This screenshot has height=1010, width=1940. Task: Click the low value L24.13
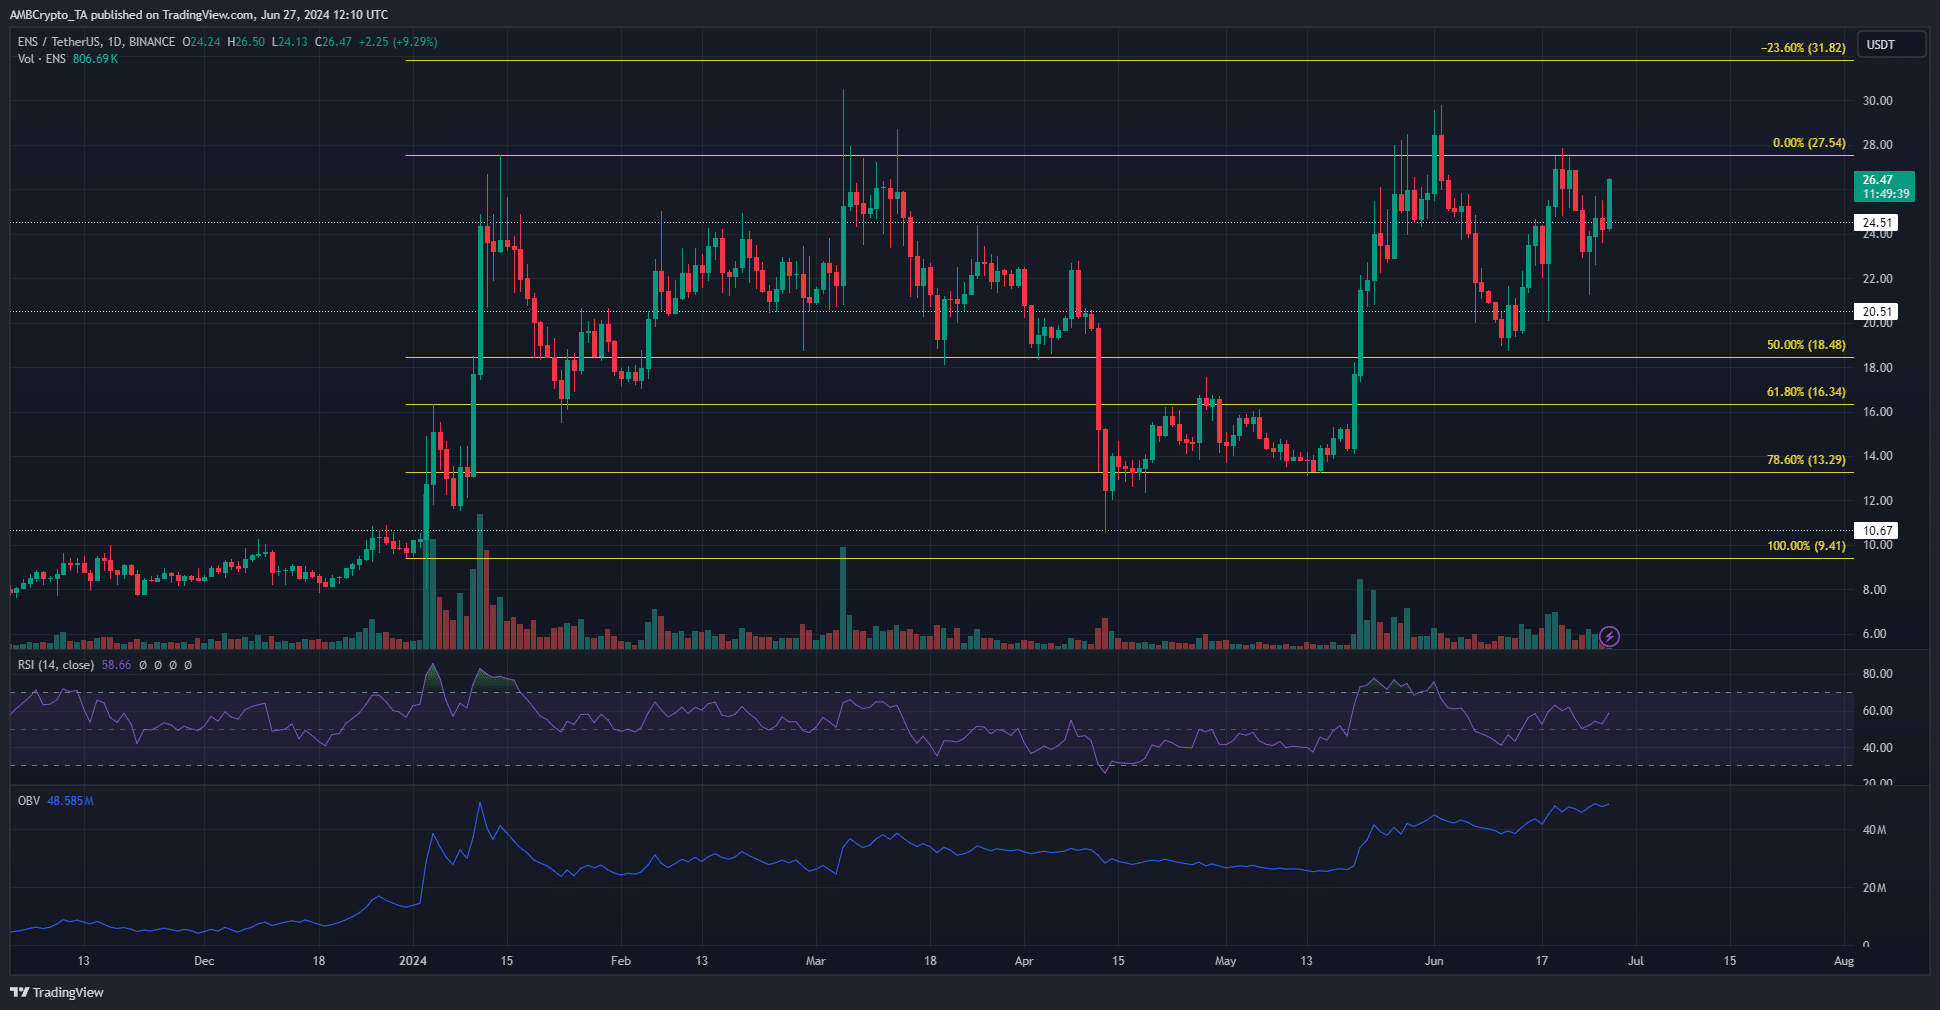click(x=290, y=42)
